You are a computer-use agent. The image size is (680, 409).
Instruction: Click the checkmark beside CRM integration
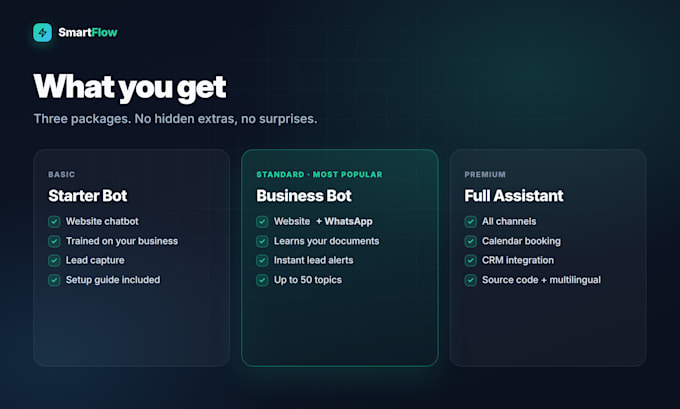471,260
